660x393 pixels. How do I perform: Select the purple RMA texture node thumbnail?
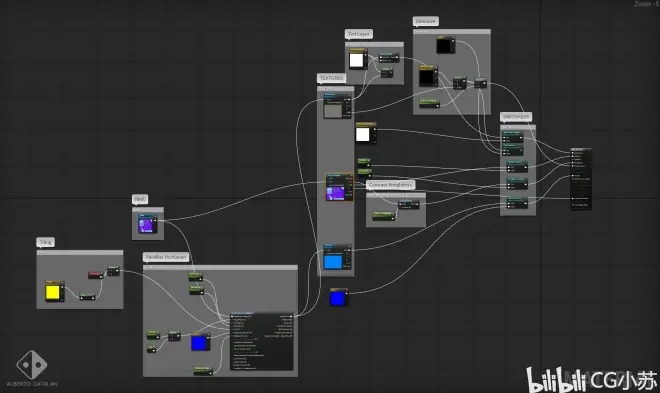pyautogui.click(x=148, y=224)
